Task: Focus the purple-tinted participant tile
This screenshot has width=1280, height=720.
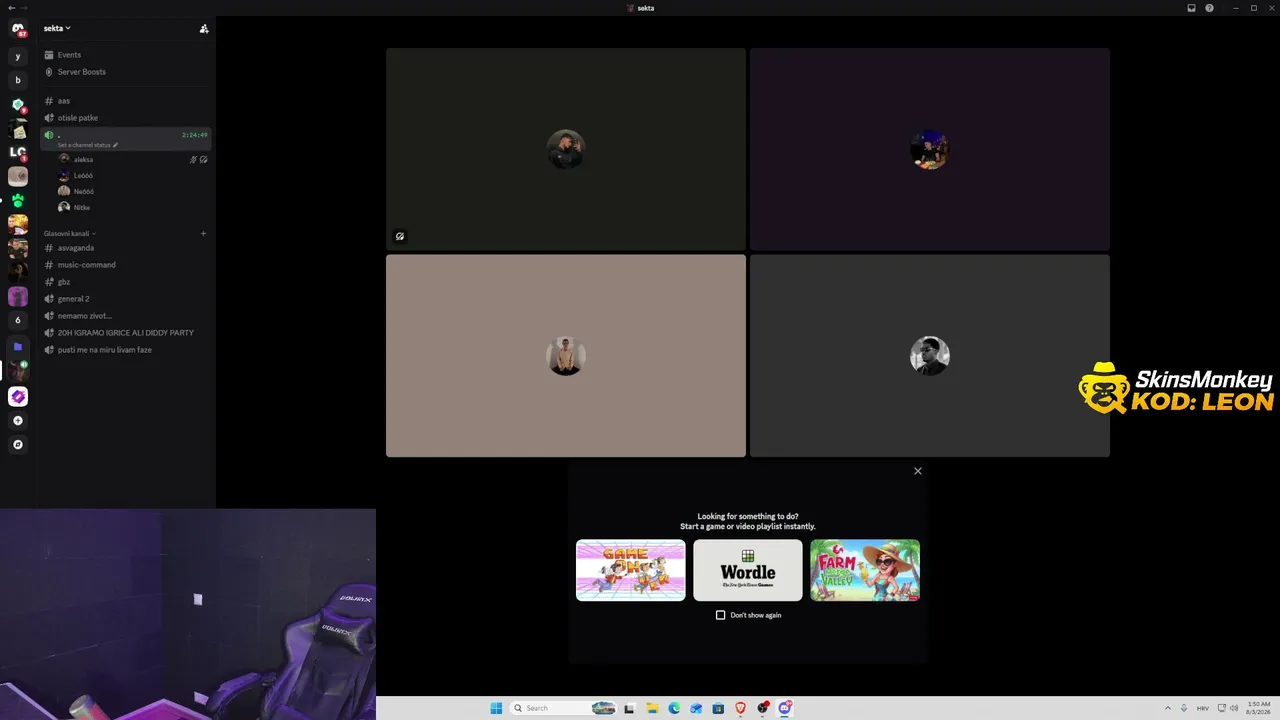Action: coord(930,149)
